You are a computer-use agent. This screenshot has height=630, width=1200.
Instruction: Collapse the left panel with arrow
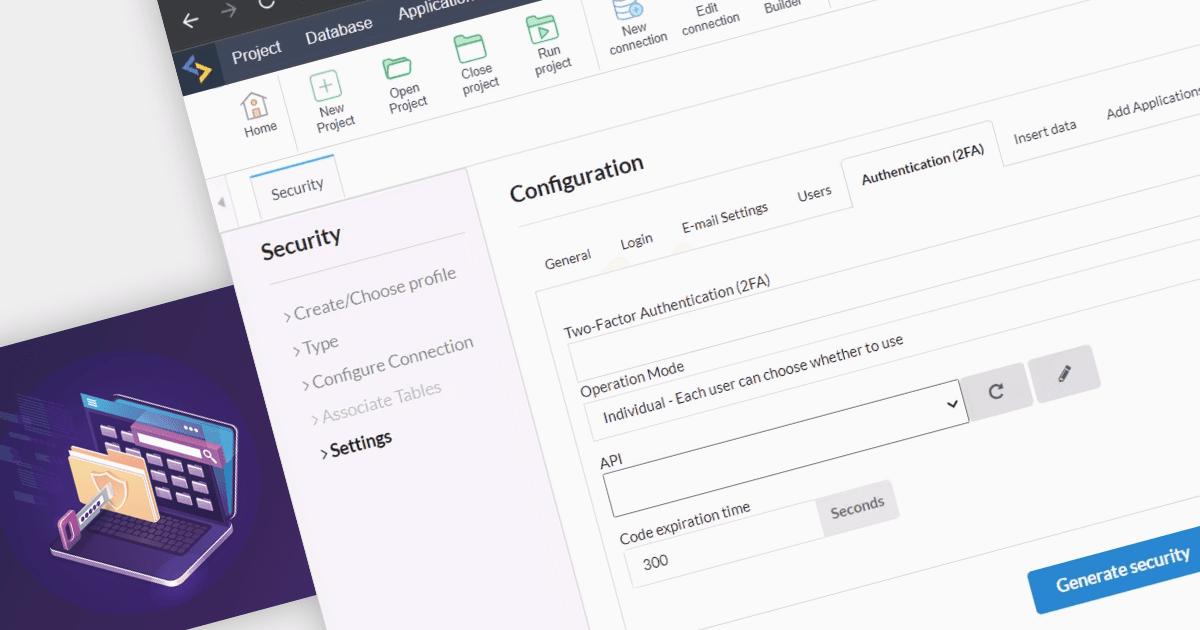[x=221, y=203]
